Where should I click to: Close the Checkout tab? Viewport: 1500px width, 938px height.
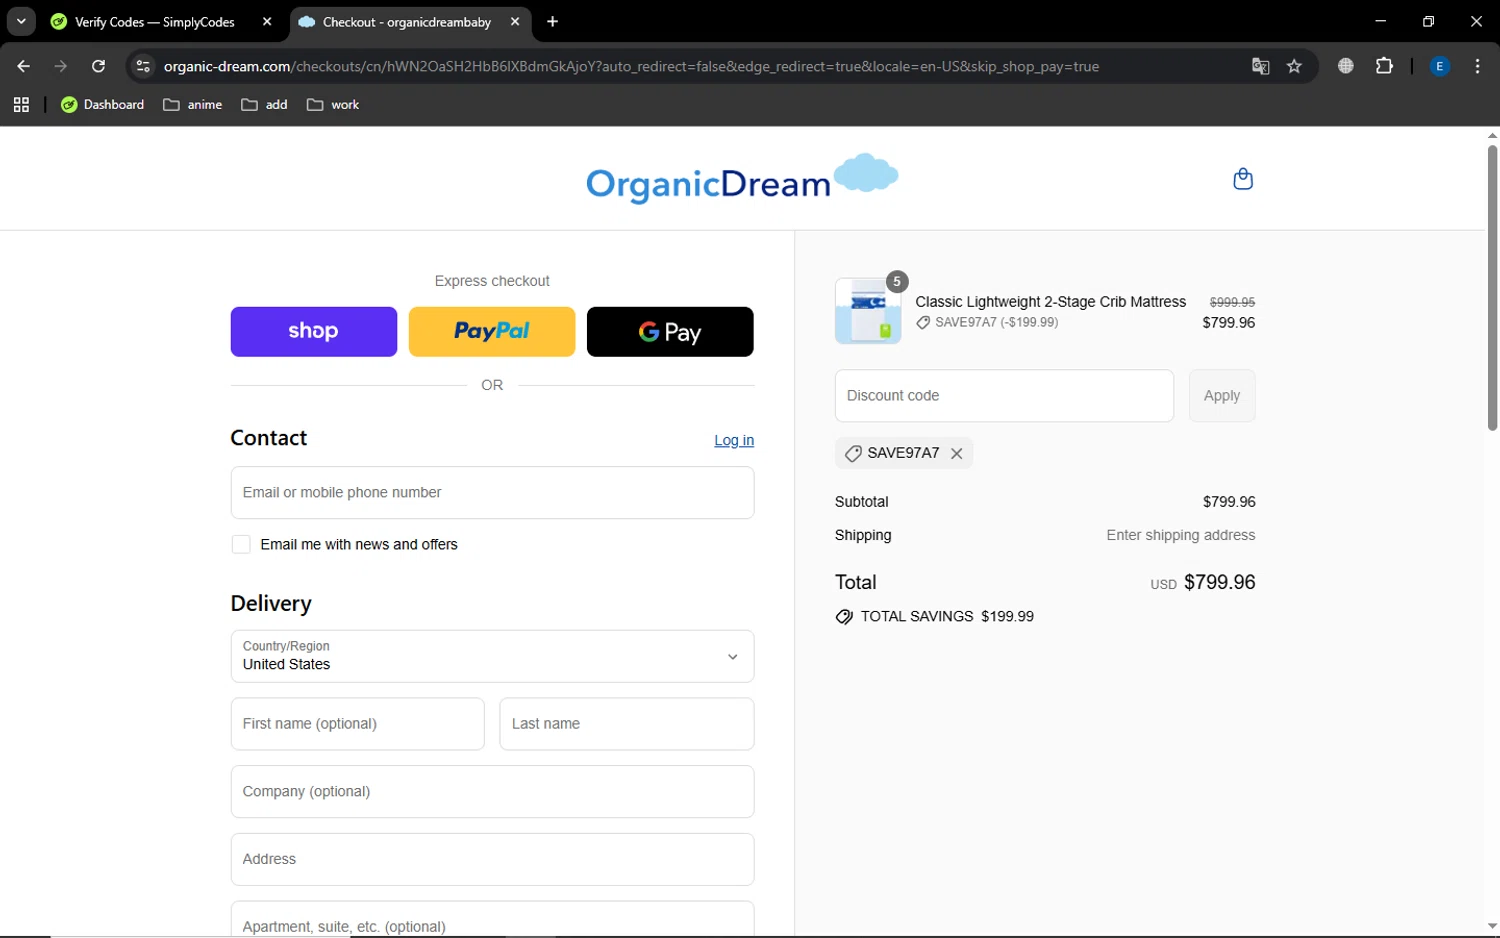(x=515, y=21)
